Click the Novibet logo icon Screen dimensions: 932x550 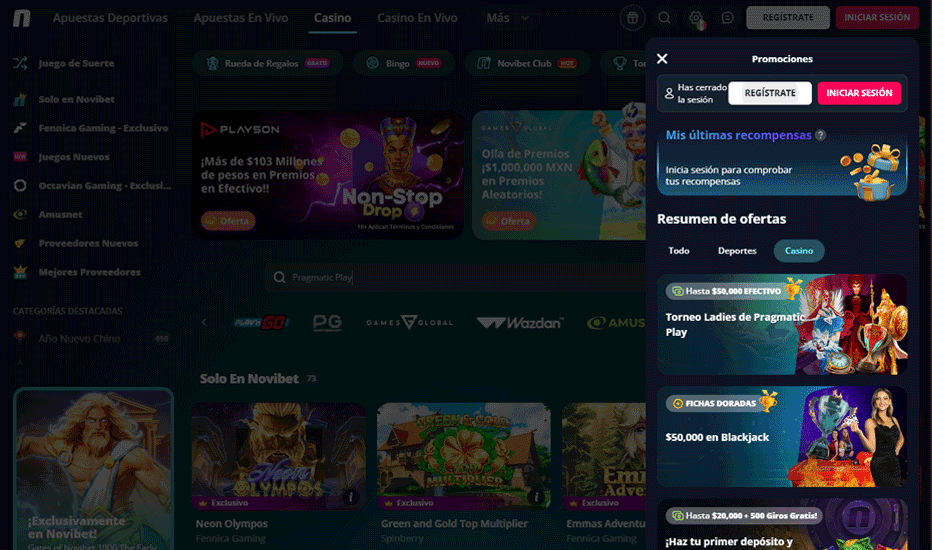coord(21,18)
